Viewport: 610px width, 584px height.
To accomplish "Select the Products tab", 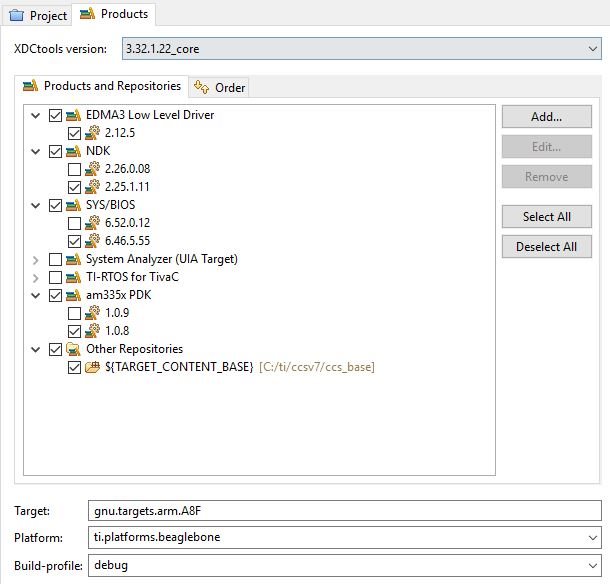I will 114,14.
